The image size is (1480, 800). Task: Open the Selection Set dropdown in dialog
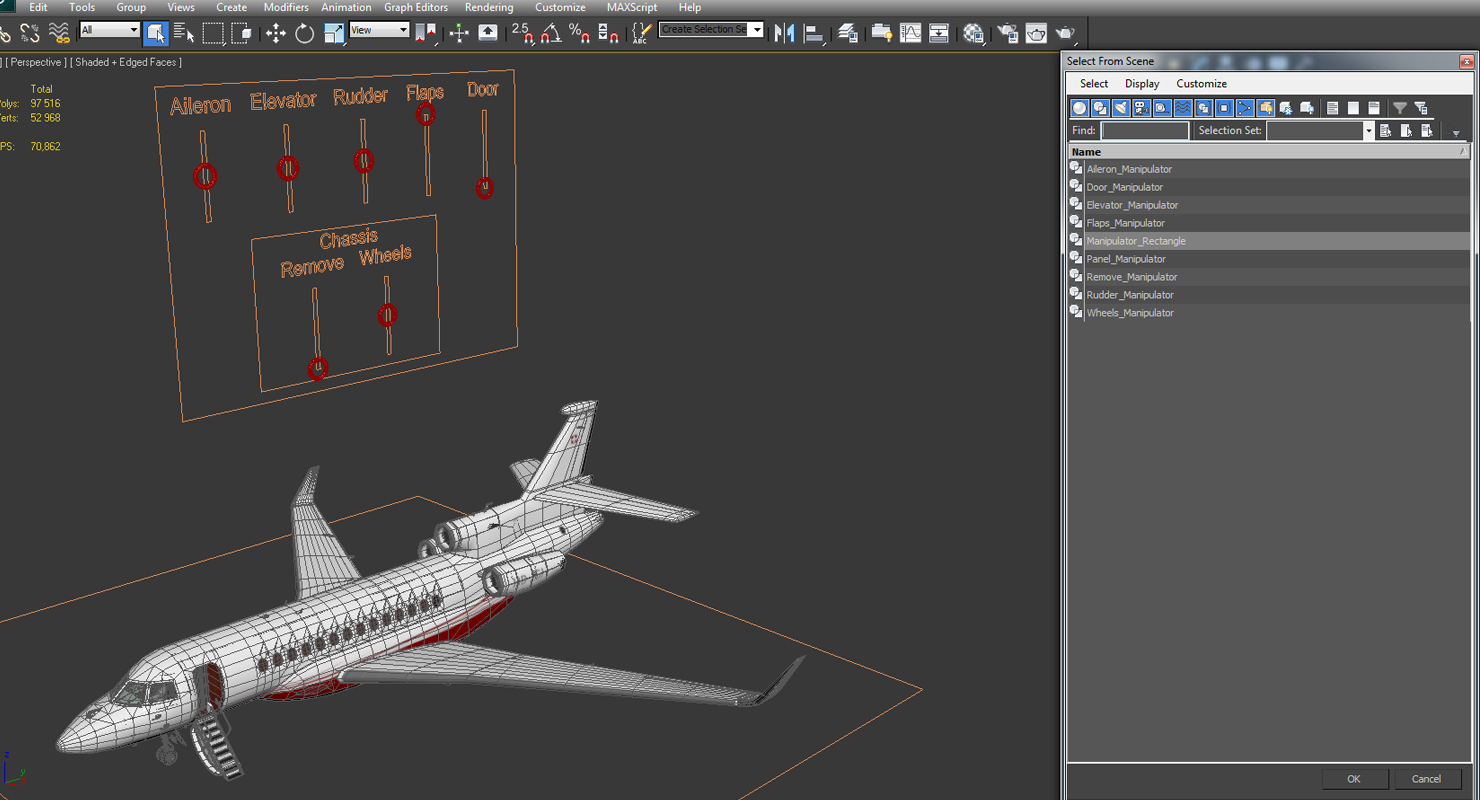pos(1320,131)
